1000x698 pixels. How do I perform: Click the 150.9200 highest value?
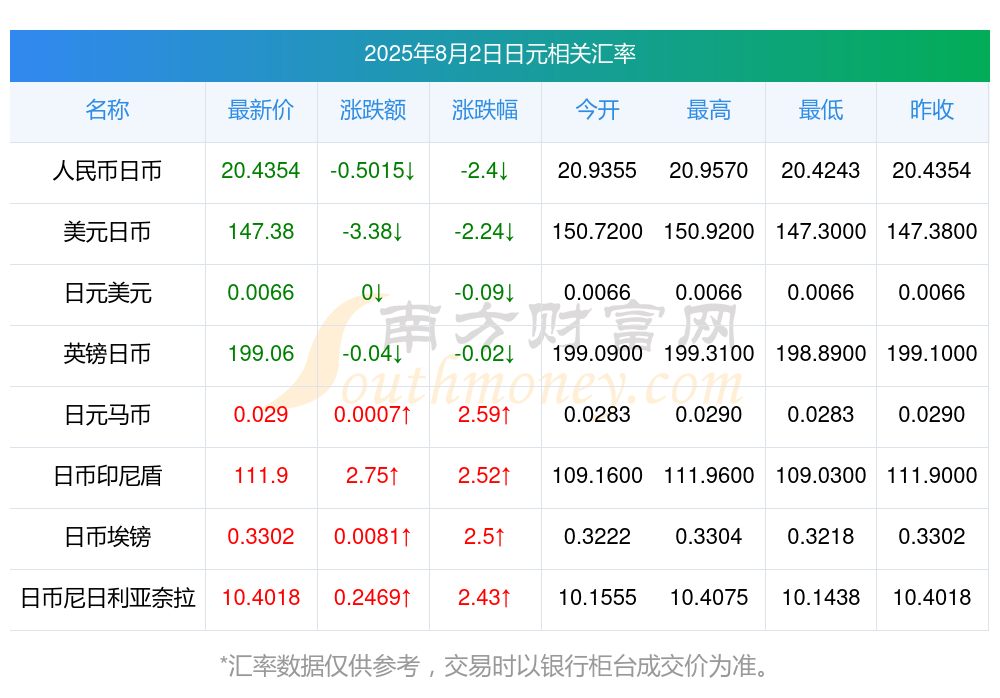(709, 231)
